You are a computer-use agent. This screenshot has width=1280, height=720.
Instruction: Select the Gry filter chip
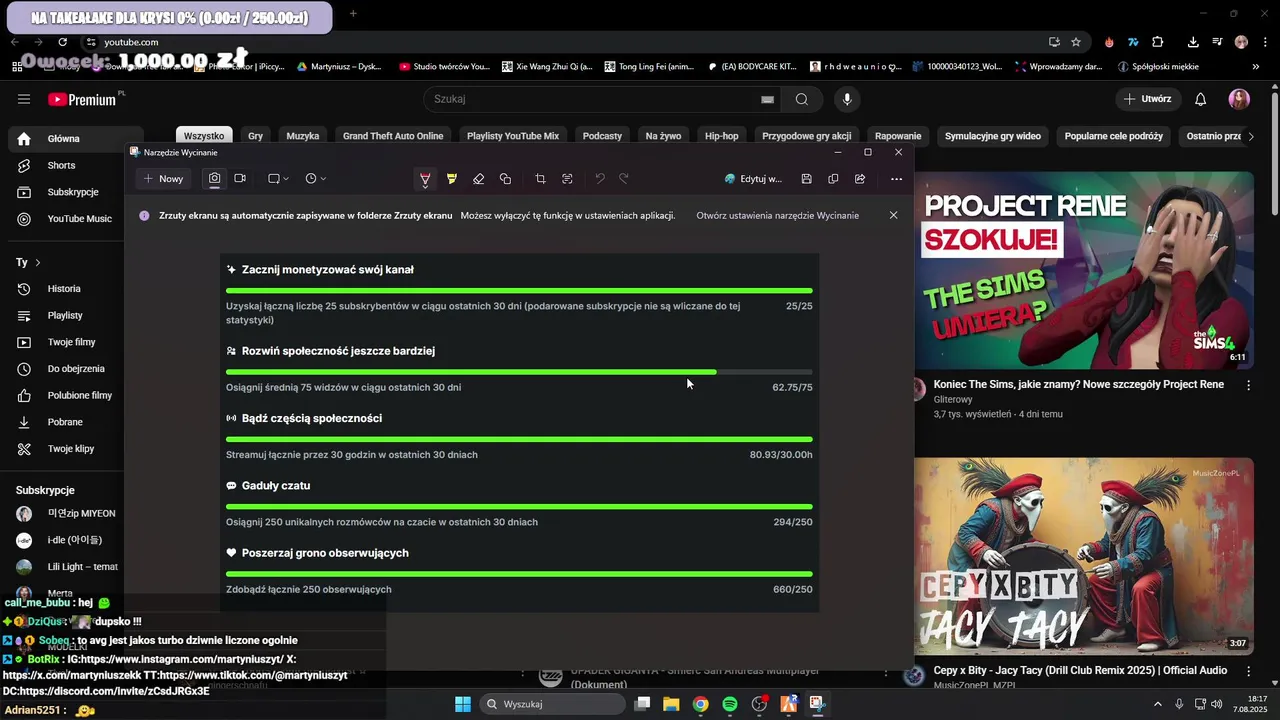tap(256, 136)
